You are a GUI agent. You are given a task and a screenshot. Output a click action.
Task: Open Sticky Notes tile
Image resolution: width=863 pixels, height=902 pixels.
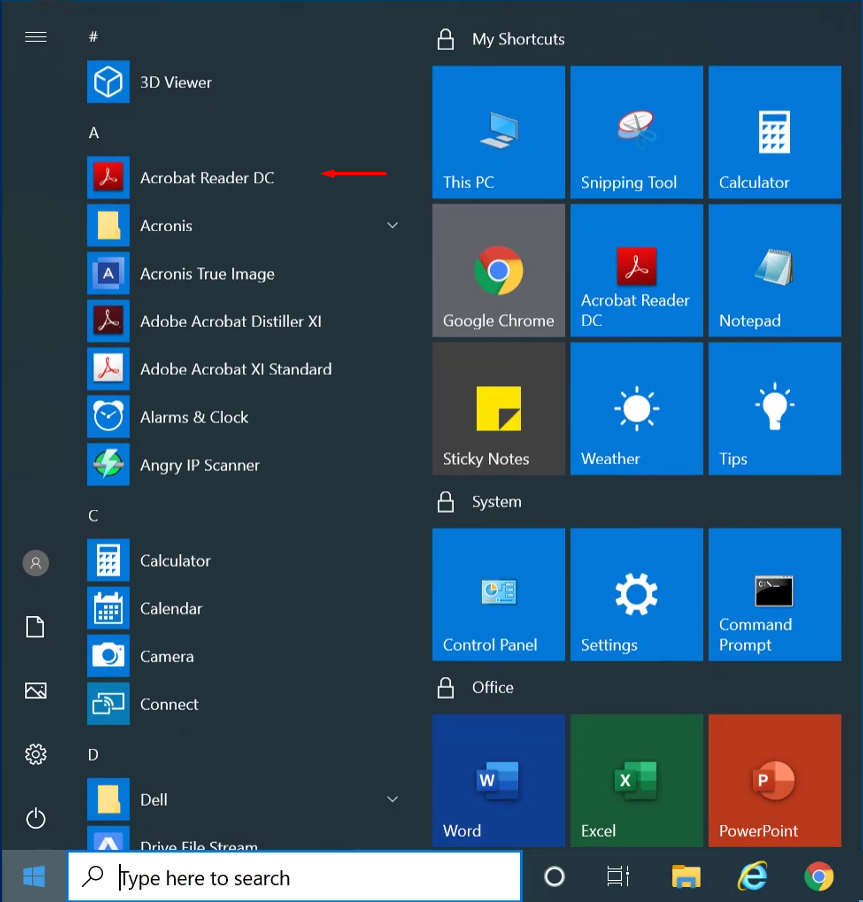(x=498, y=408)
